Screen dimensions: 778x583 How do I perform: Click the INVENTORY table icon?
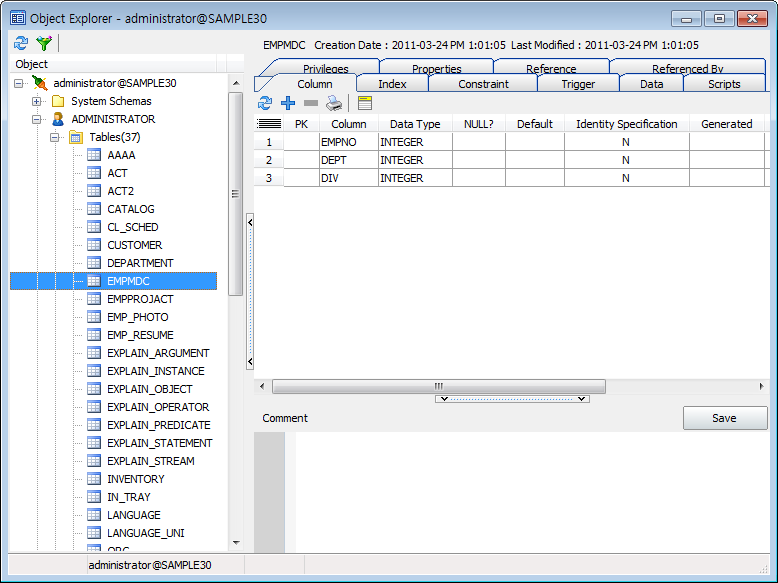[x=94, y=479]
